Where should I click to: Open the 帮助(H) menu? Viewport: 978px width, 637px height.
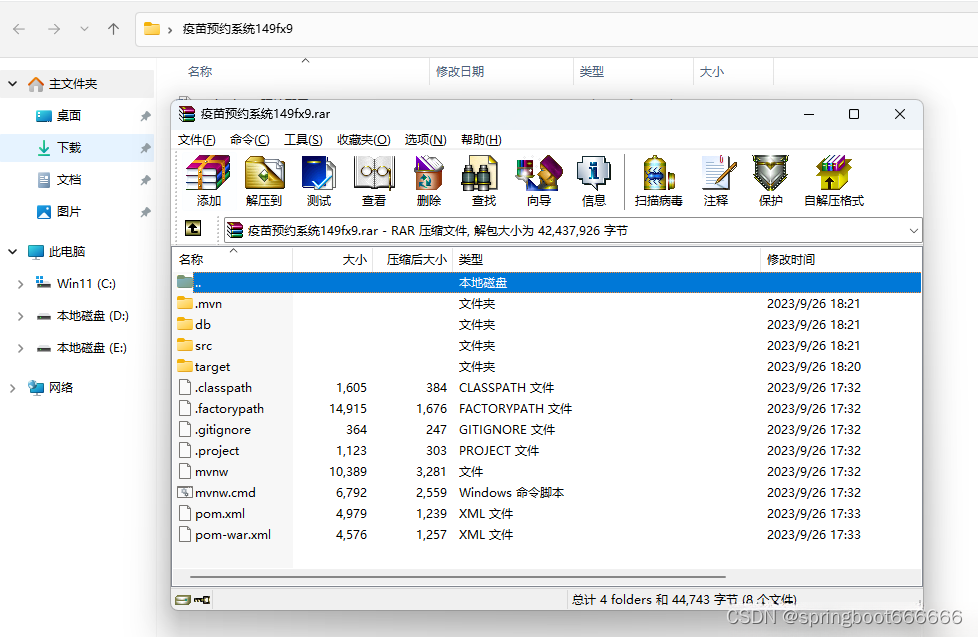click(x=481, y=140)
